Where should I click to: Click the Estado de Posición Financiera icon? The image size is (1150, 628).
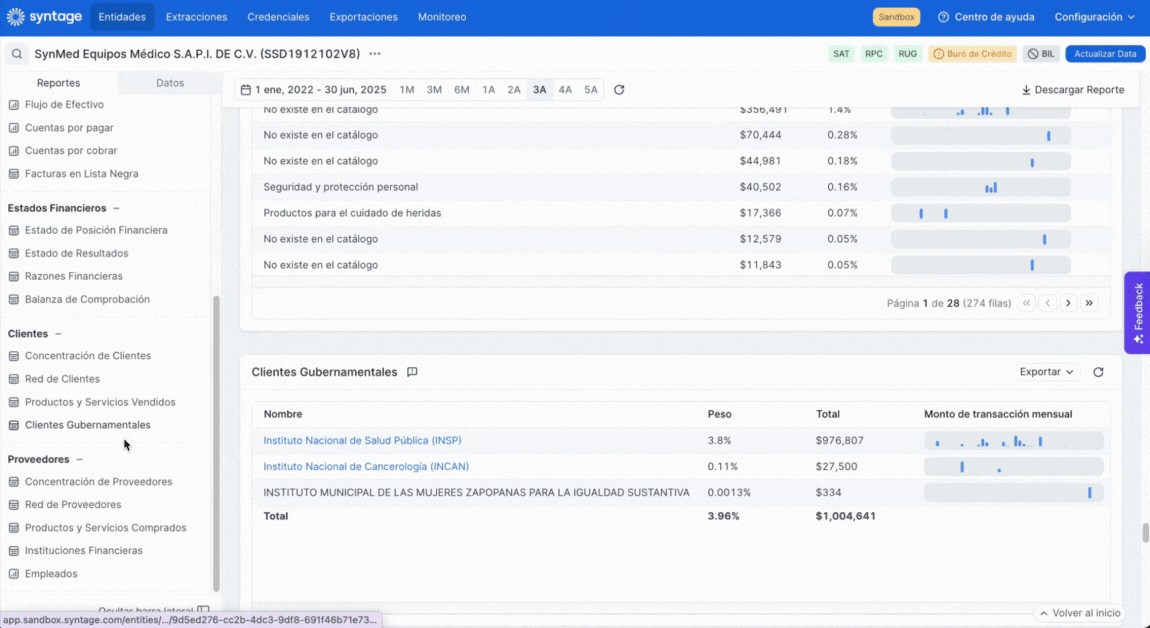point(13,230)
